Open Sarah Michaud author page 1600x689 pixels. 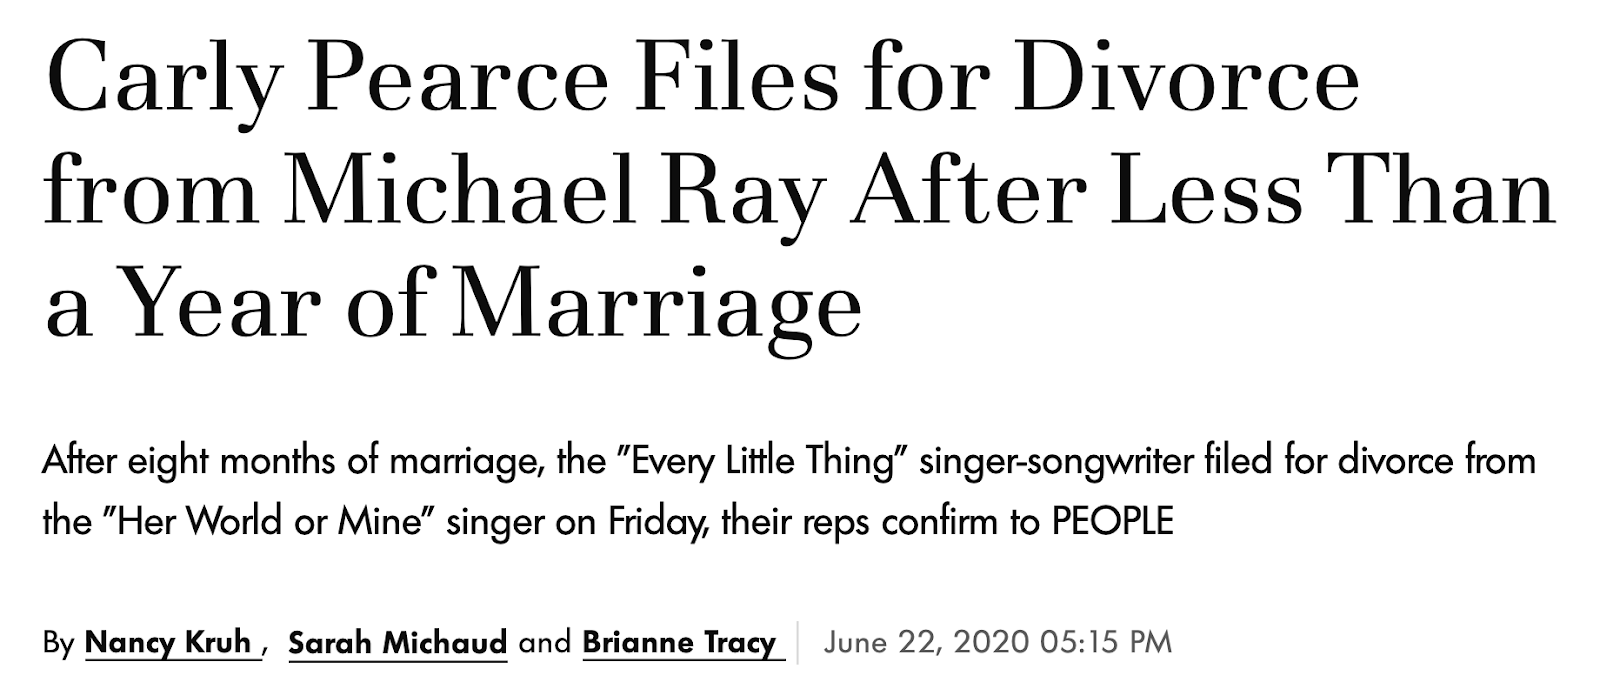[398, 642]
